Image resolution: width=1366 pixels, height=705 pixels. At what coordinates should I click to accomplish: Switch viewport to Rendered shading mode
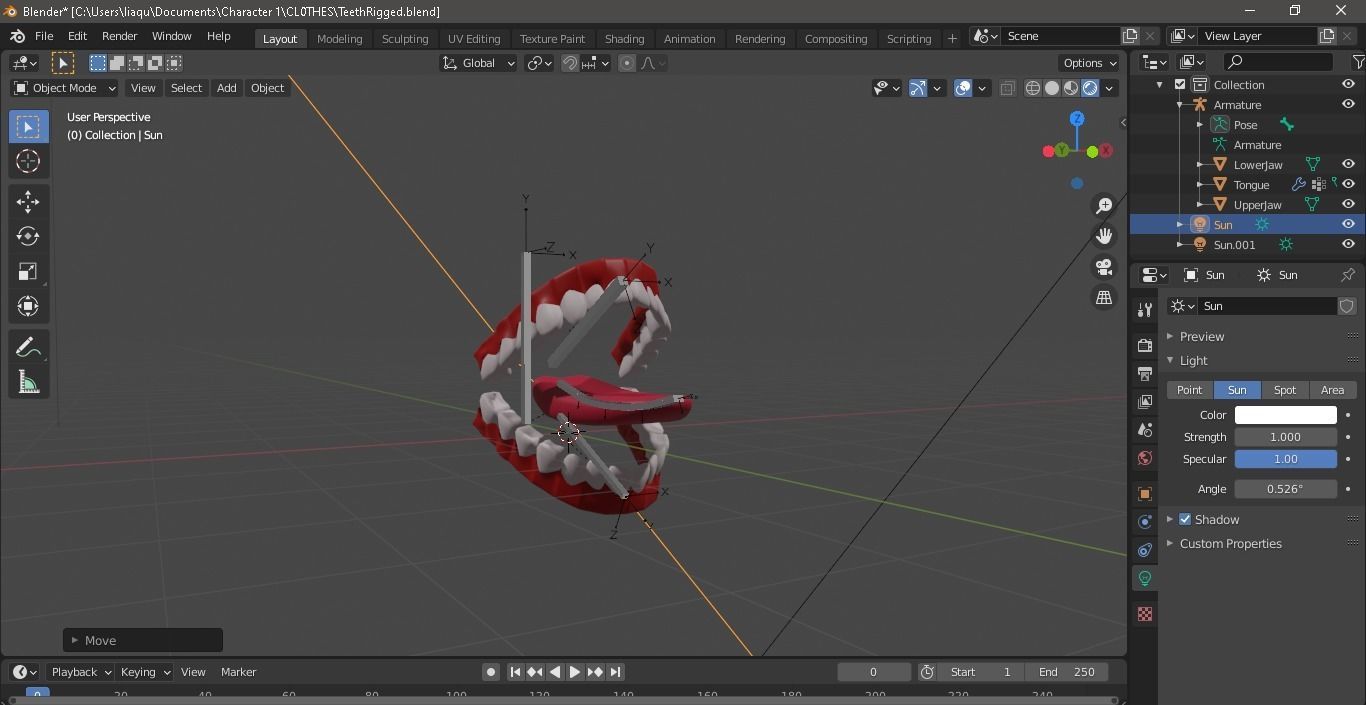pos(1089,88)
